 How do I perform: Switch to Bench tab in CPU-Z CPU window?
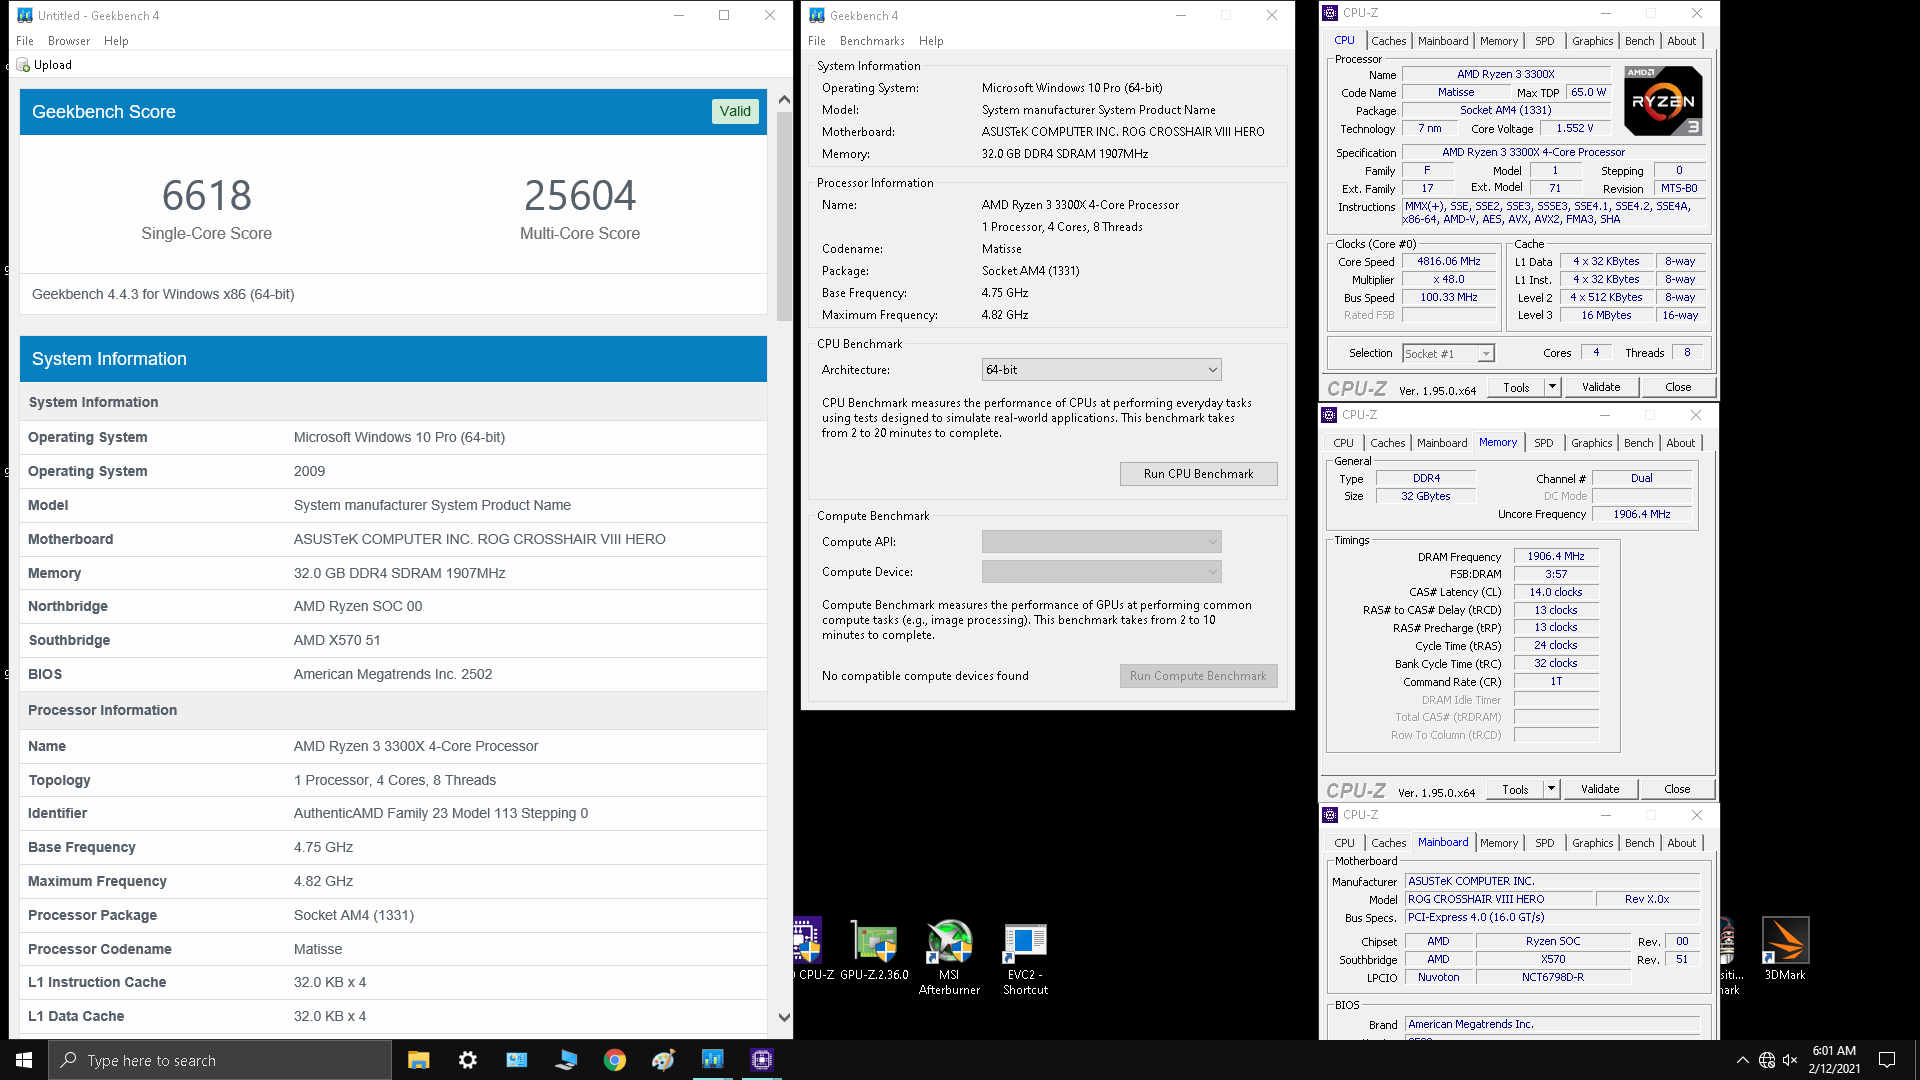point(1639,41)
